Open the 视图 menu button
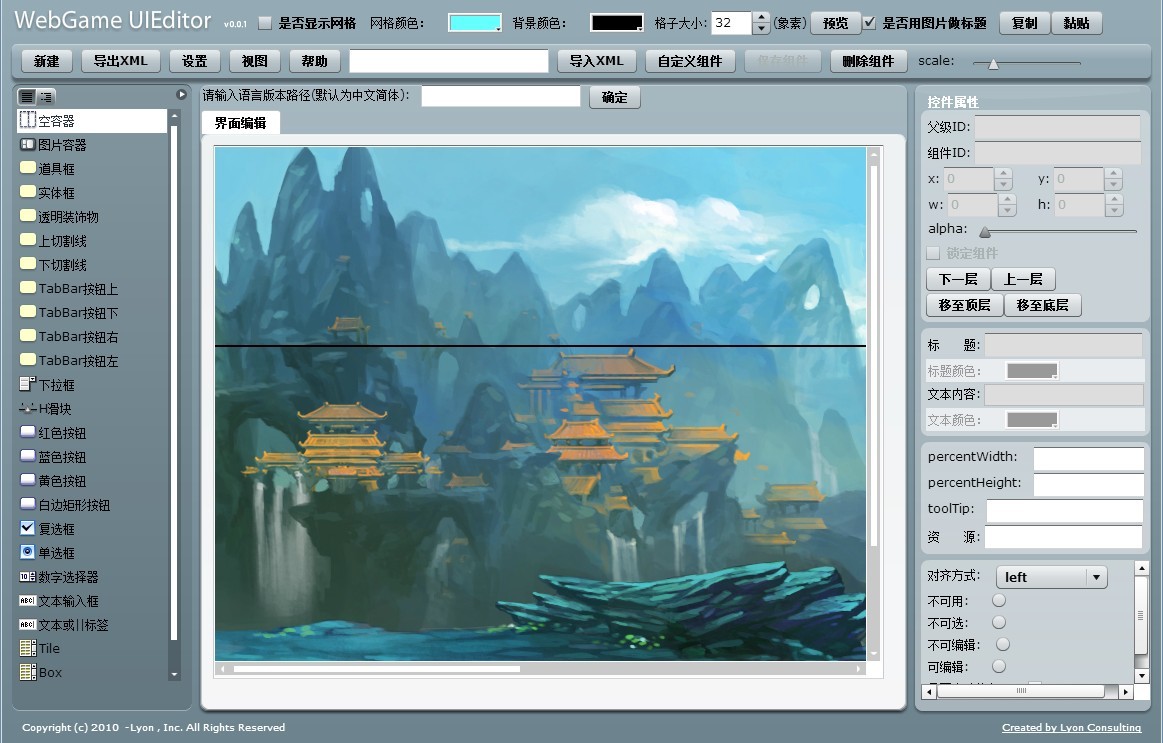The image size is (1163, 743). pos(254,61)
